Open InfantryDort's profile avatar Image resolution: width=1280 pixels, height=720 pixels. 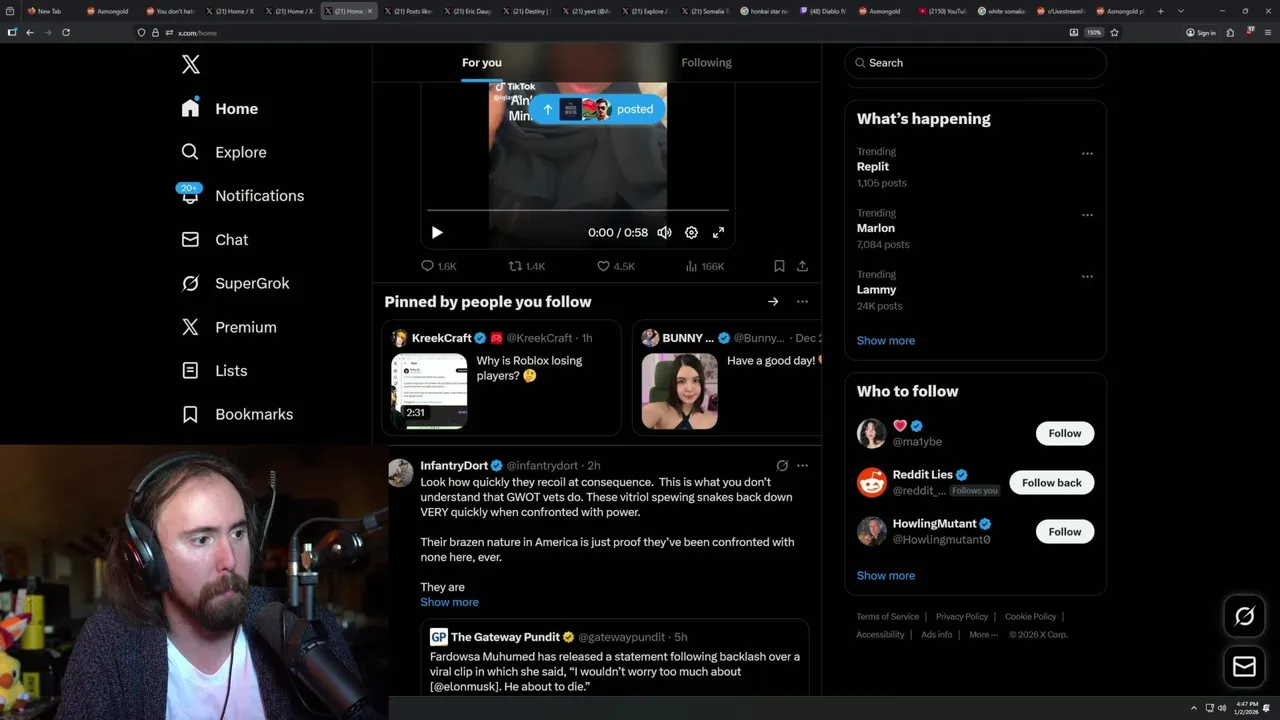click(x=401, y=473)
